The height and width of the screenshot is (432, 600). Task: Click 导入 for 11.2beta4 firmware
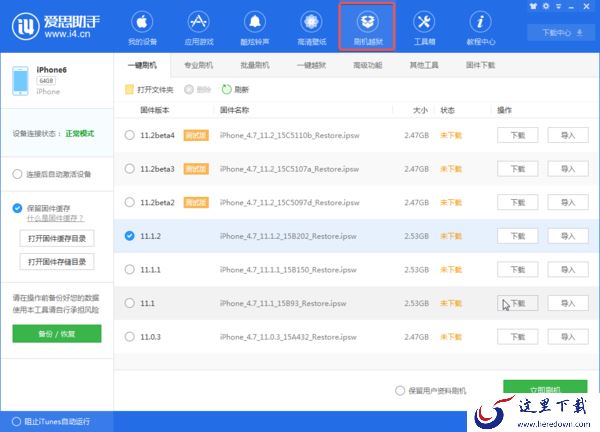click(x=568, y=135)
